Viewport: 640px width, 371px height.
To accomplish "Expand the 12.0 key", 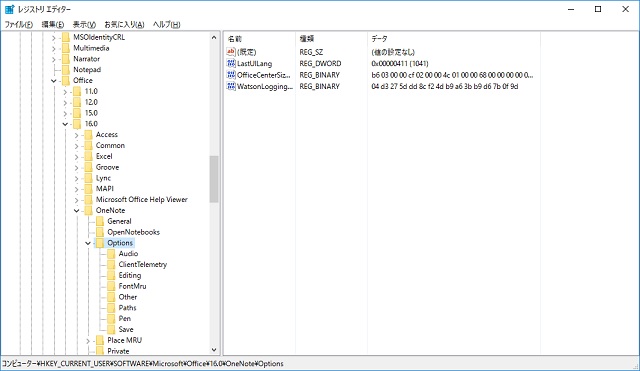I will click(65, 102).
